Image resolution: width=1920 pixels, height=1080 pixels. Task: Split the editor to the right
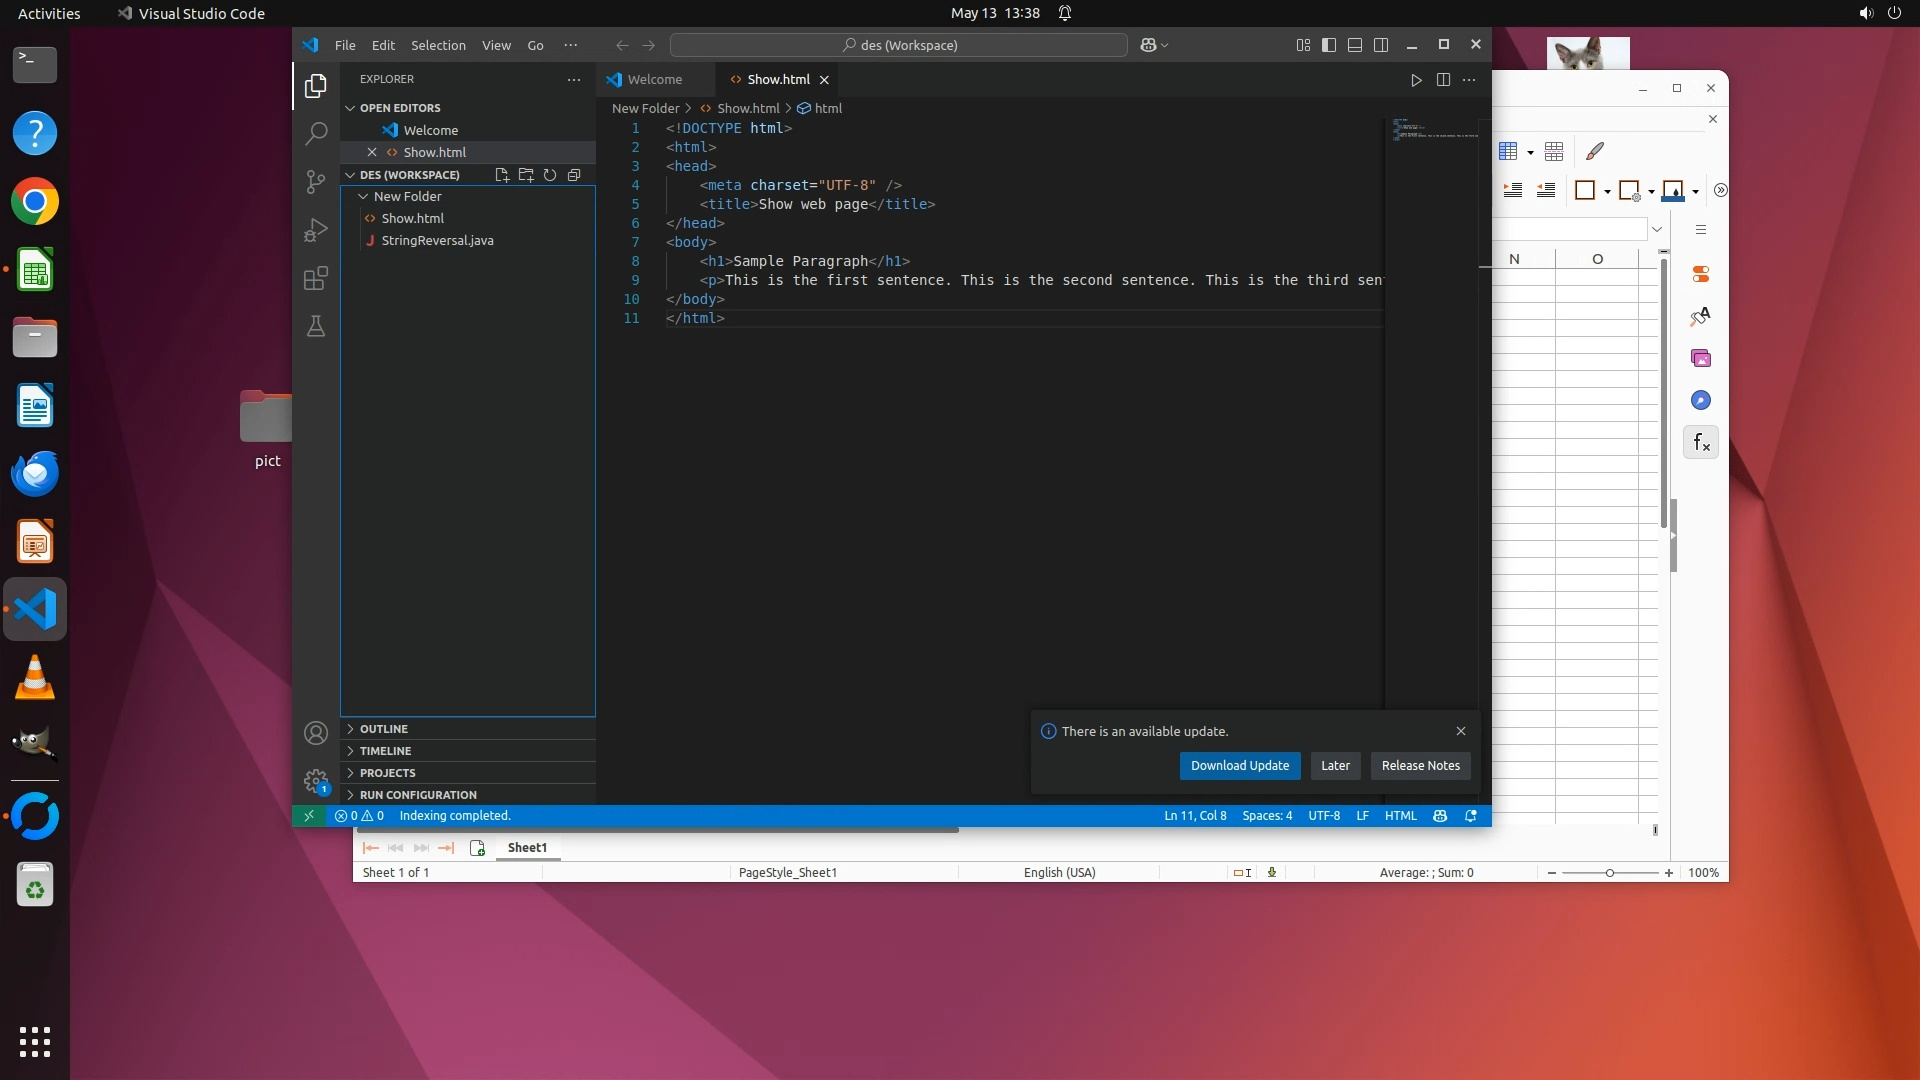[x=1443, y=80]
